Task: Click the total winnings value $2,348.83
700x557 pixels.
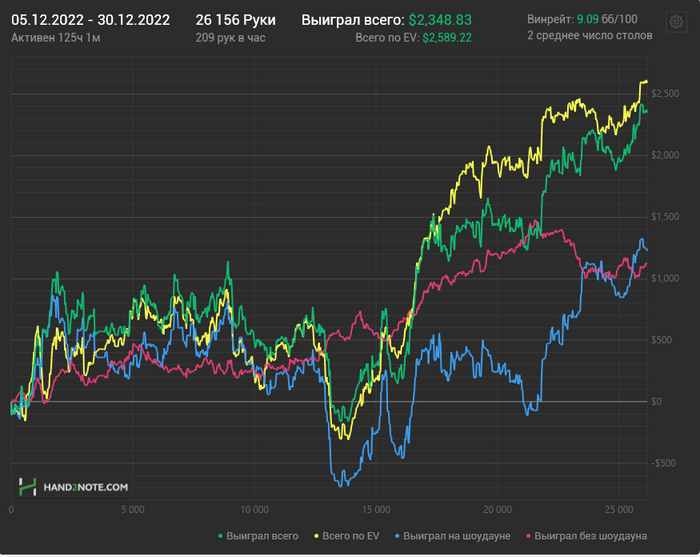Action: (440, 20)
